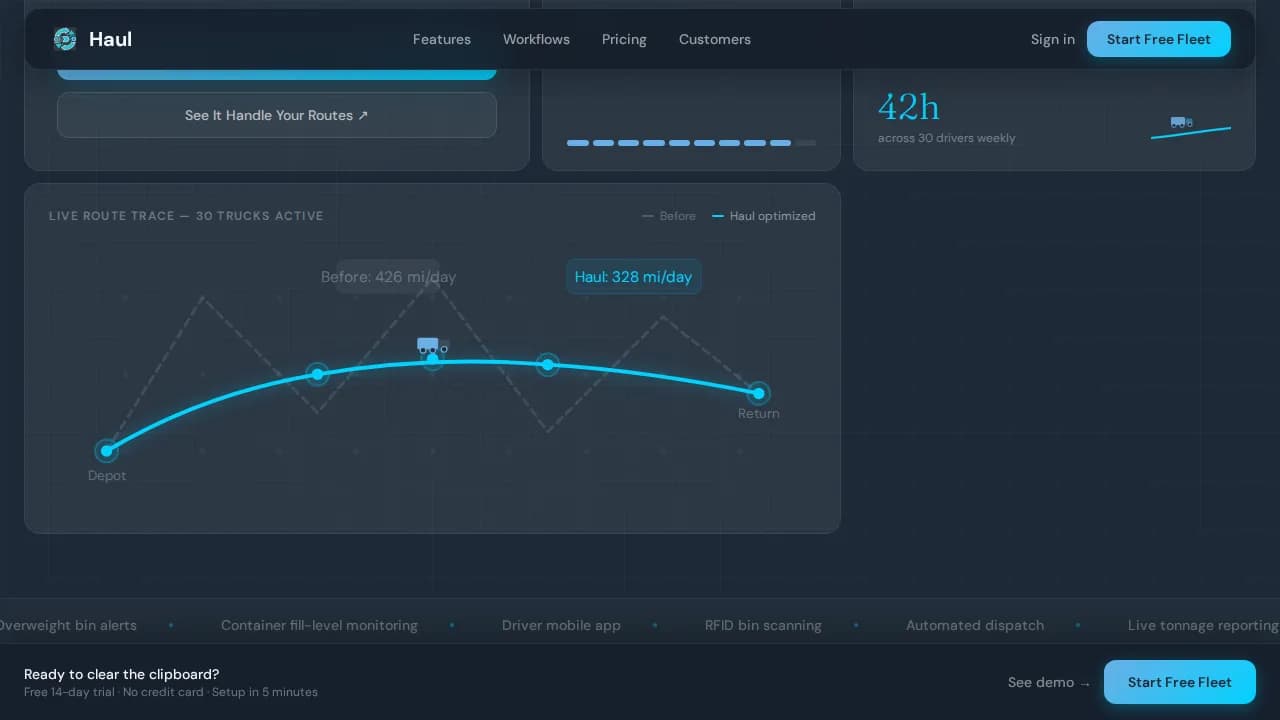Open the Customers nav item
The image size is (1280, 720).
click(715, 39)
